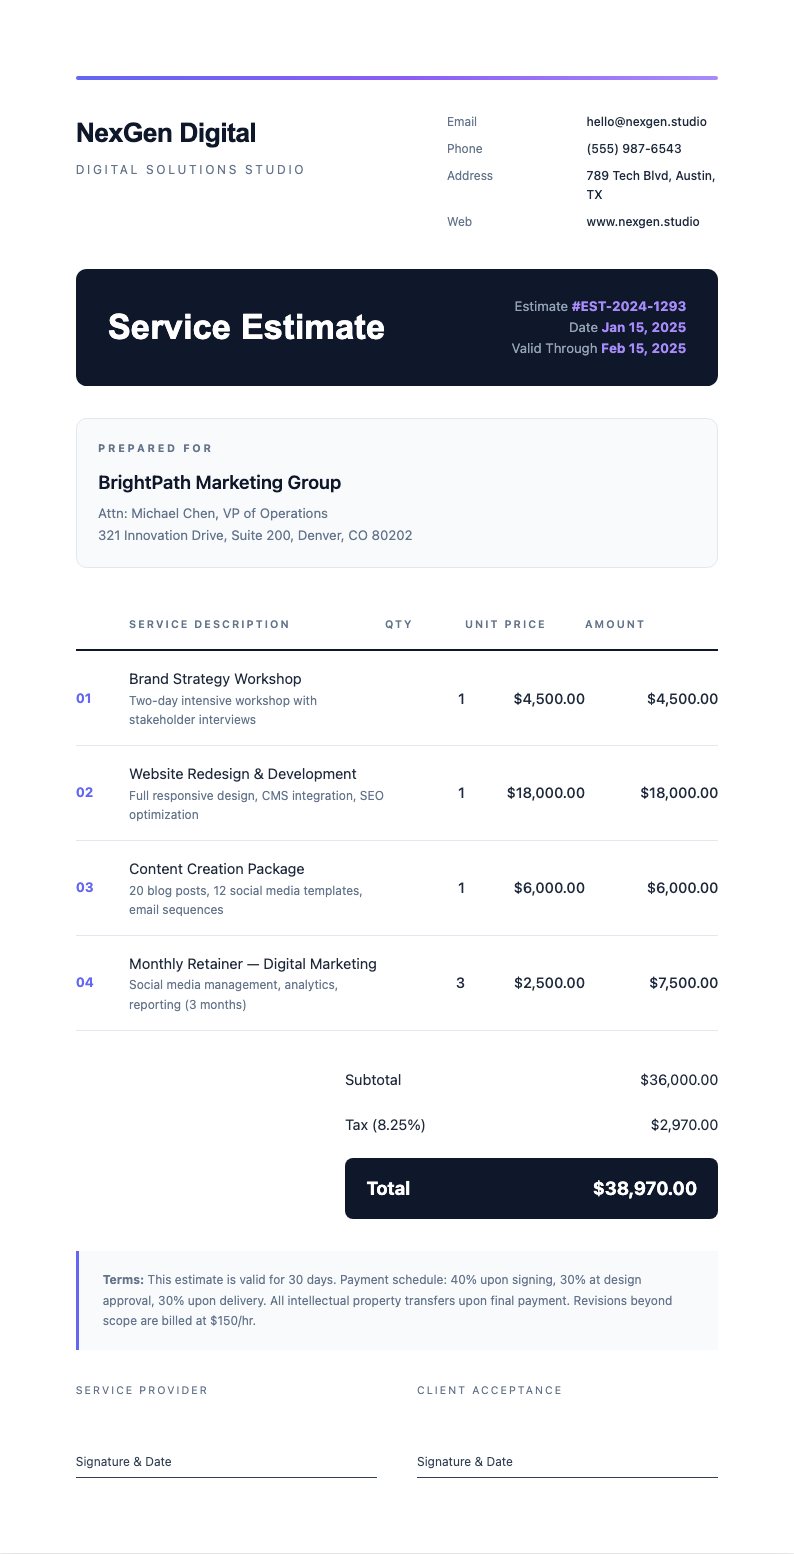Open the www.nexgen.studio web link
The image size is (794, 1554).
pyautogui.click(x=643, y=222)
